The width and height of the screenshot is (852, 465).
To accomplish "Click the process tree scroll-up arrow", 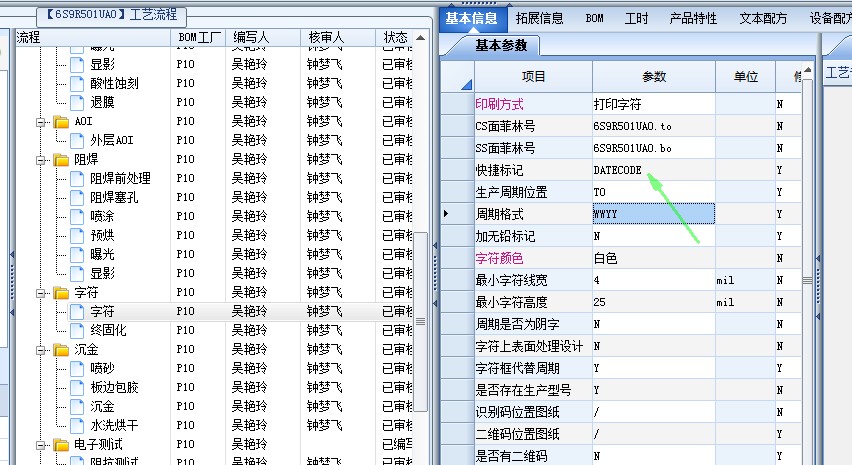I will pos(420,37).
